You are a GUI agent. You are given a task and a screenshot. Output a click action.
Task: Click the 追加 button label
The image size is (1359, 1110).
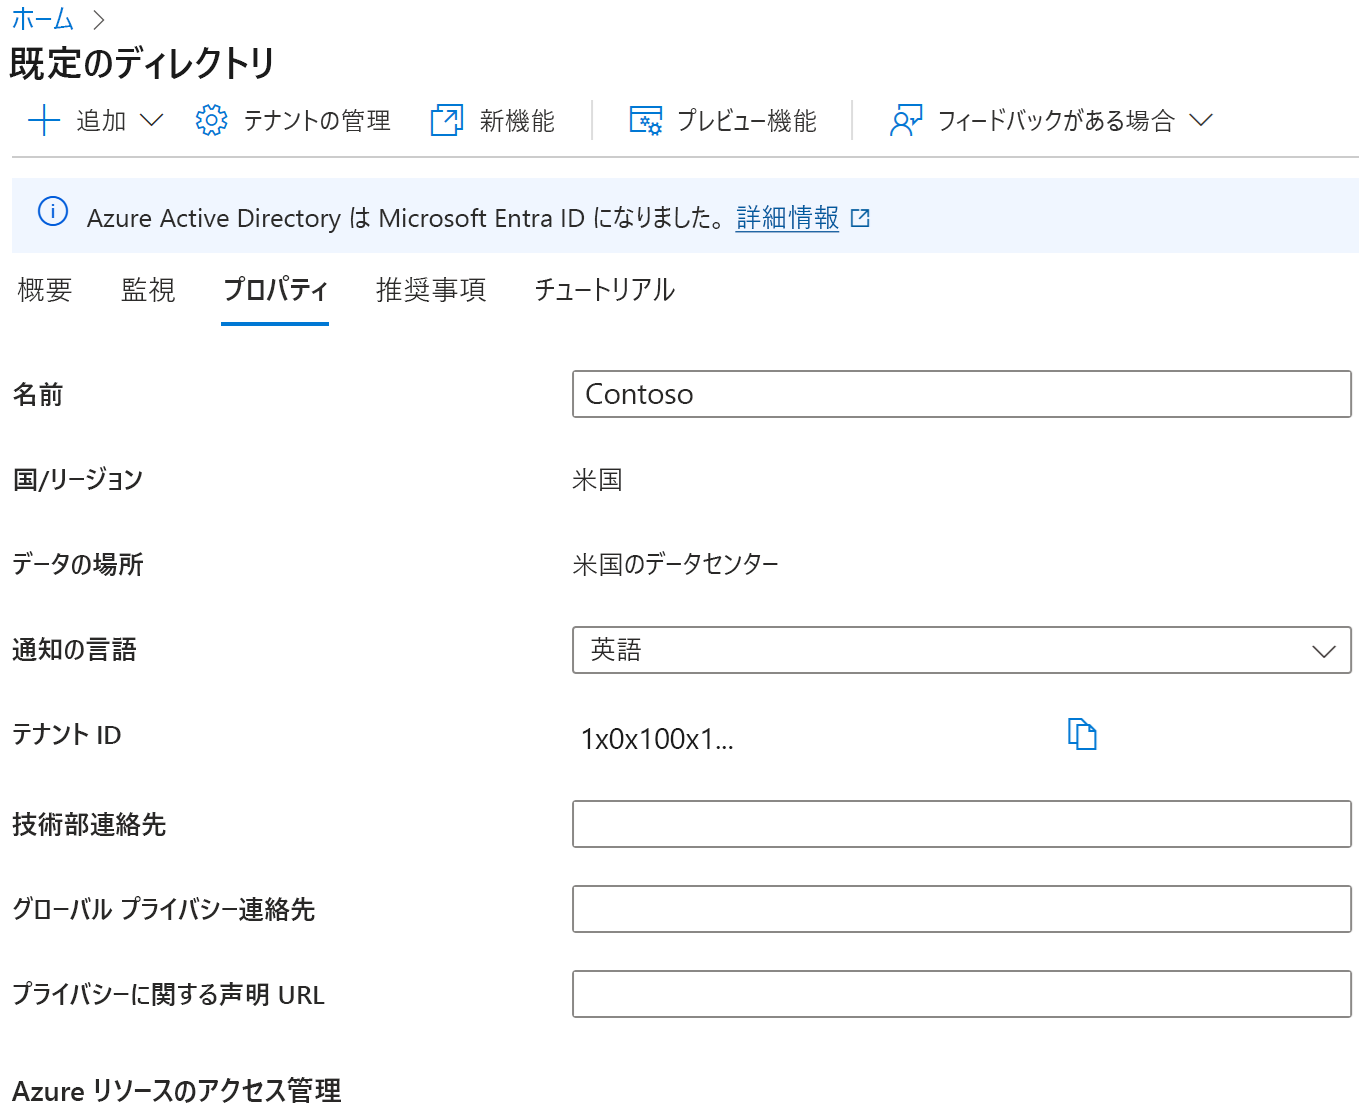point(101,121)
